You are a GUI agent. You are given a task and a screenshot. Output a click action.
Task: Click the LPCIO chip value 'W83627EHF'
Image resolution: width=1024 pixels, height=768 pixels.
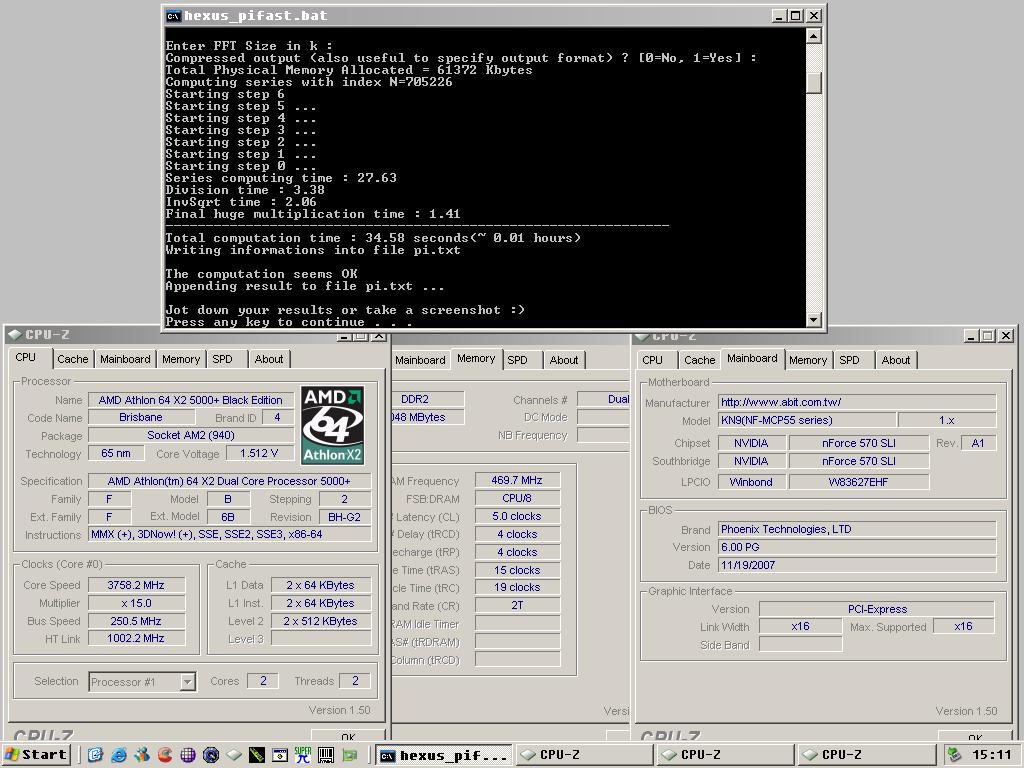point(859,482)
